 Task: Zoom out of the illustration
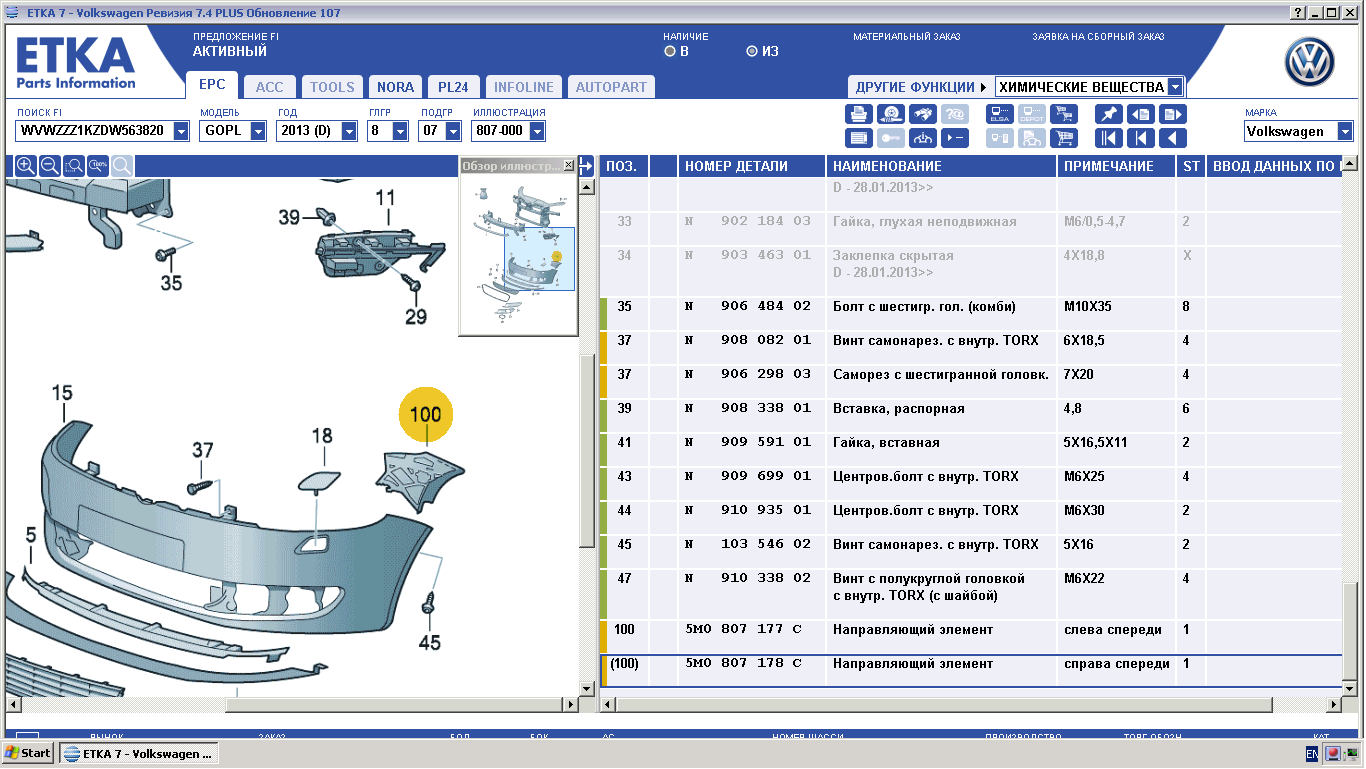click(49, 166)
